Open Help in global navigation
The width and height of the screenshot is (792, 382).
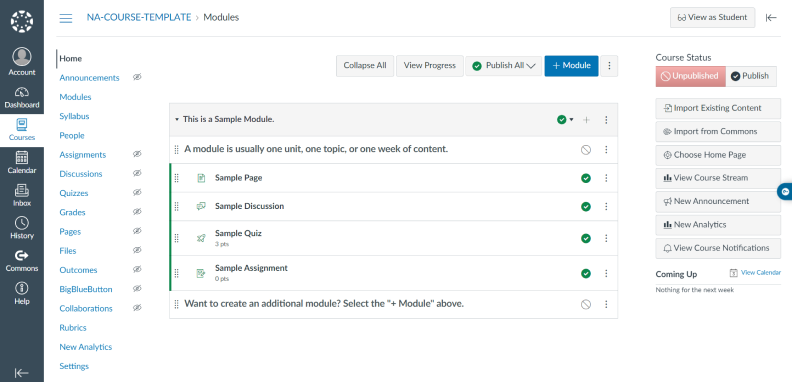pos(22,294)
